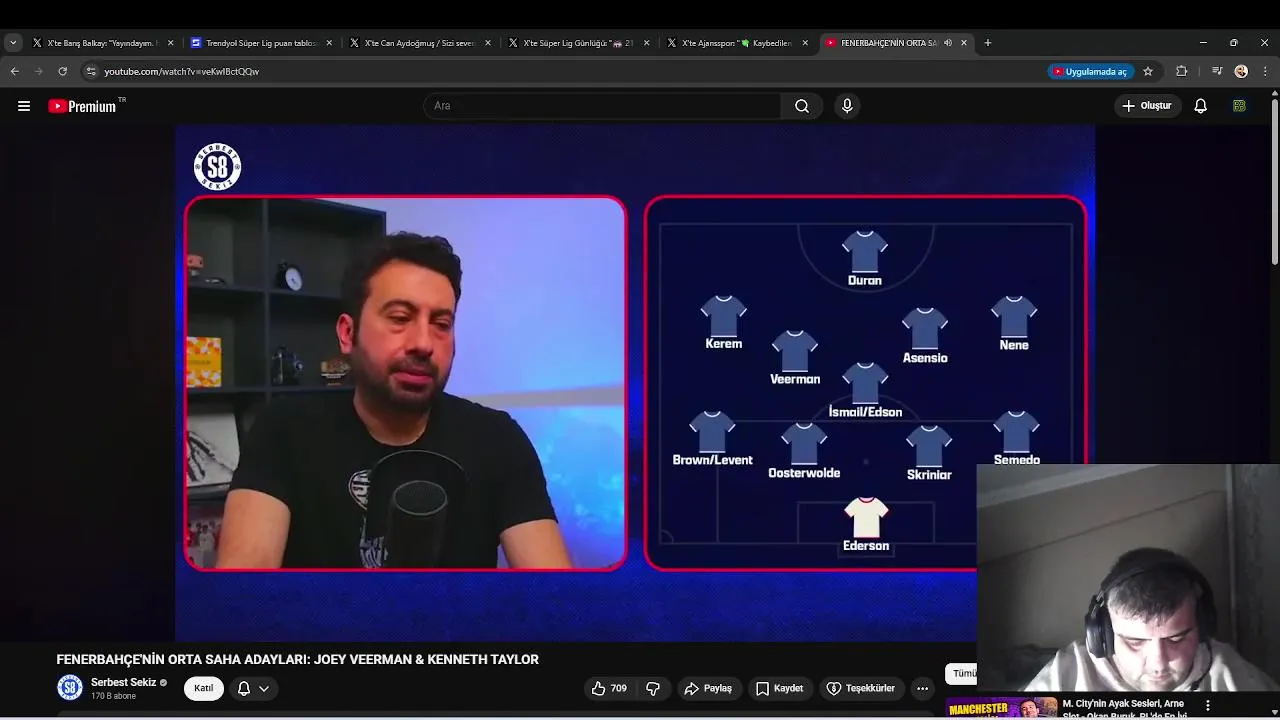1280x720 pixels.
Task: Close the X'te Barış Balkay tab
Action: [x=170, y=43]
